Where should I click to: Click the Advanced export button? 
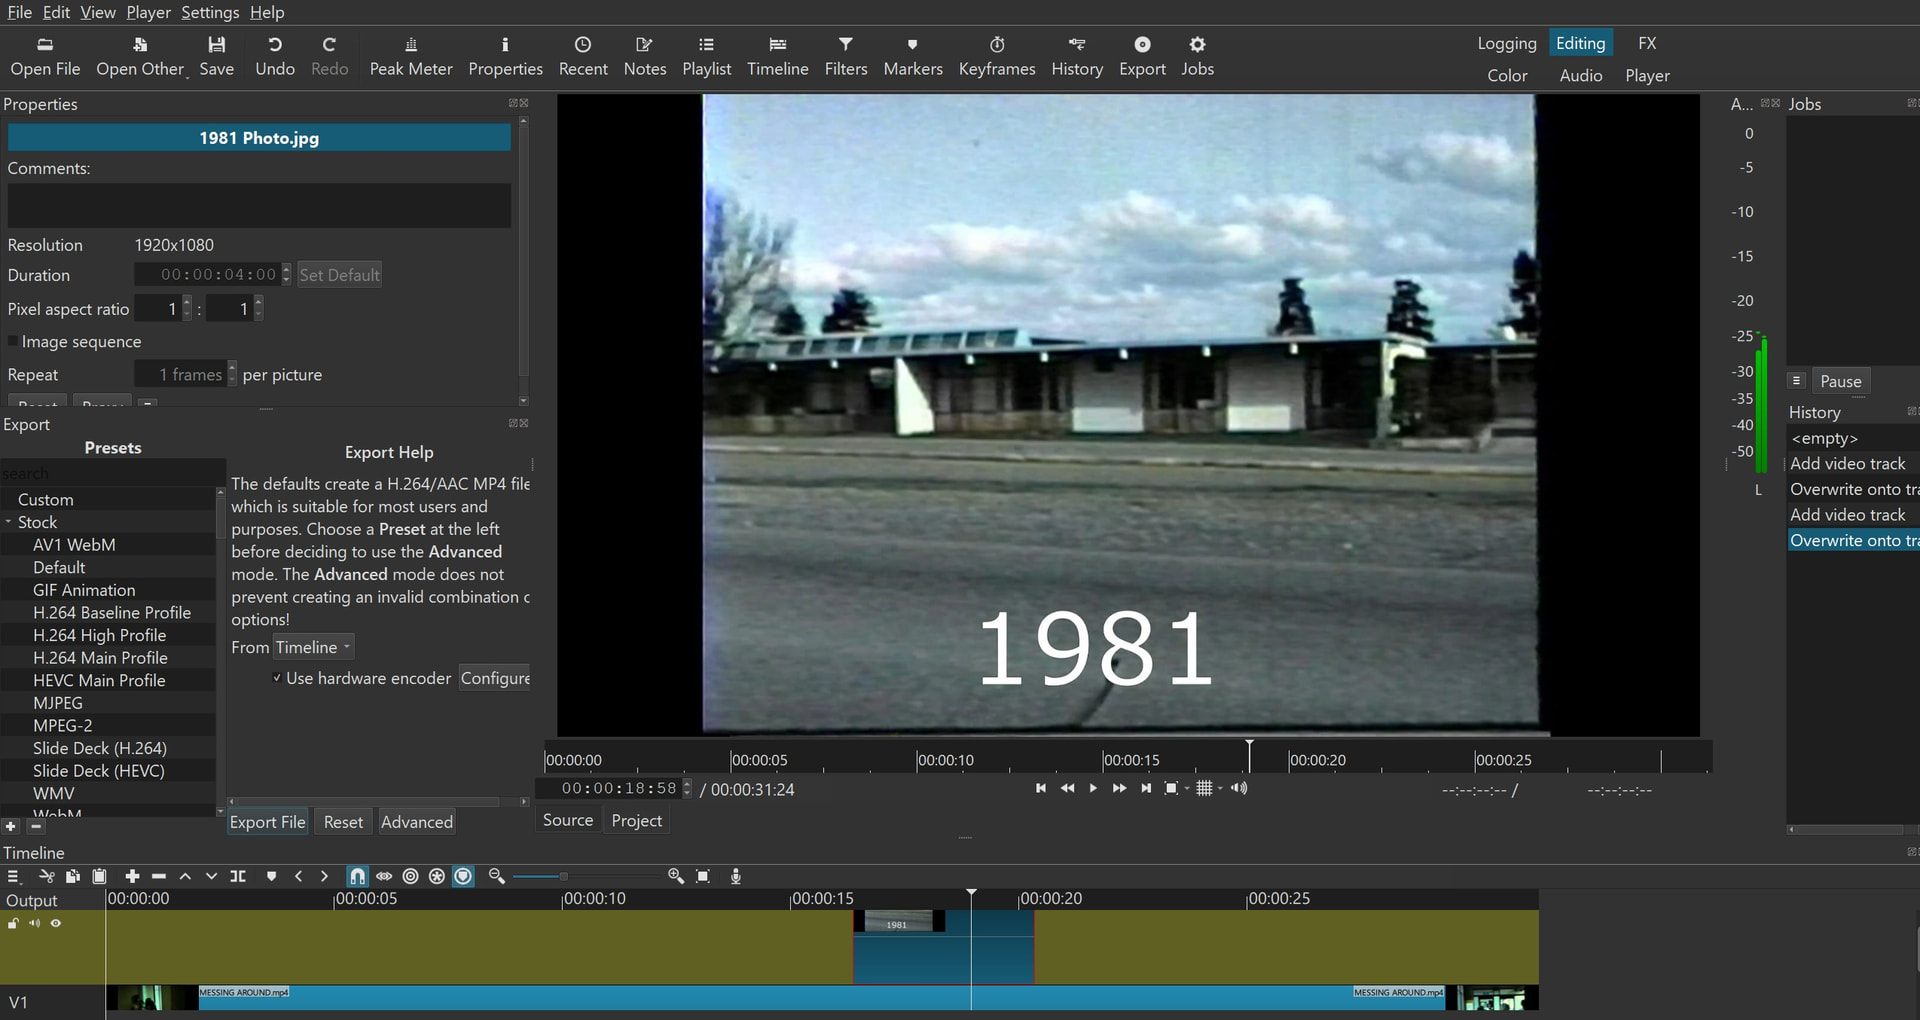click(417, 822)
